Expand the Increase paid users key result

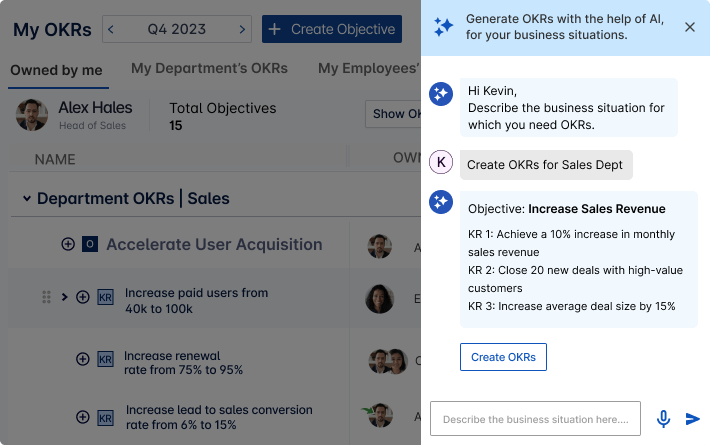pyautogui.click(x=65, y=297)
